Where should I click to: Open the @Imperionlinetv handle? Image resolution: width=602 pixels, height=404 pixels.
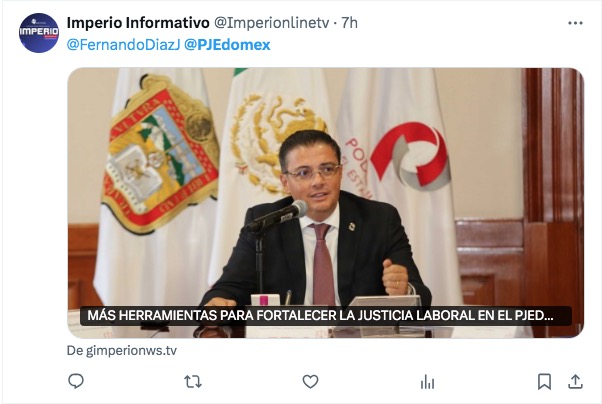(x=271, y=23)
